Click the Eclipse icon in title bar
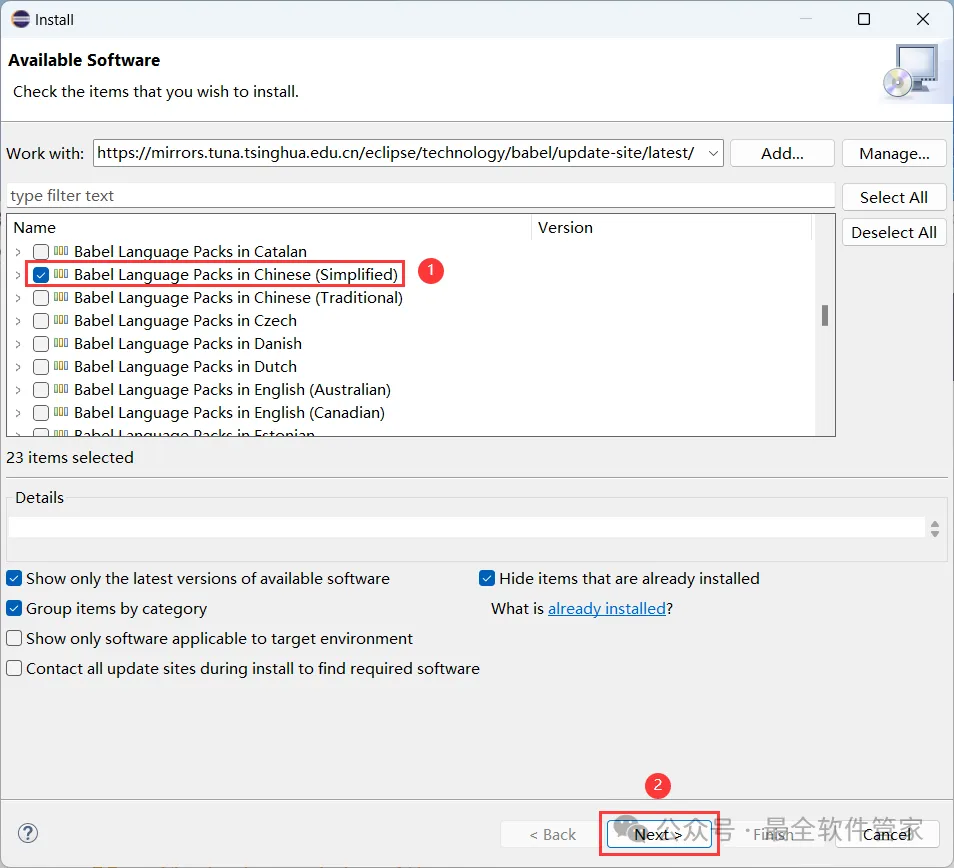 (20, 19)
